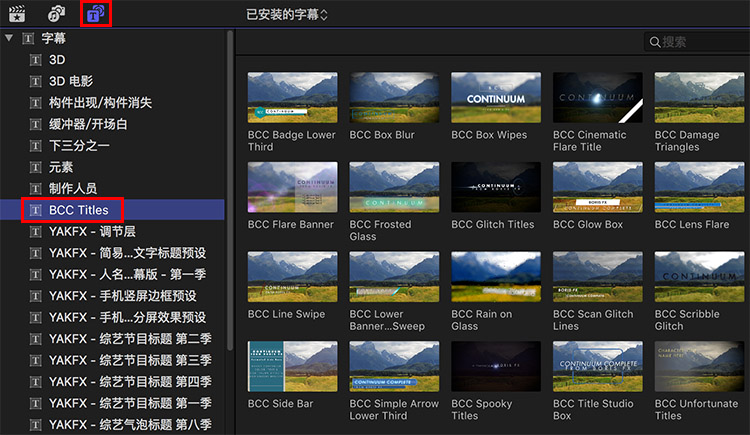
Task: Click the 搜索 search field
Action: 697,42
